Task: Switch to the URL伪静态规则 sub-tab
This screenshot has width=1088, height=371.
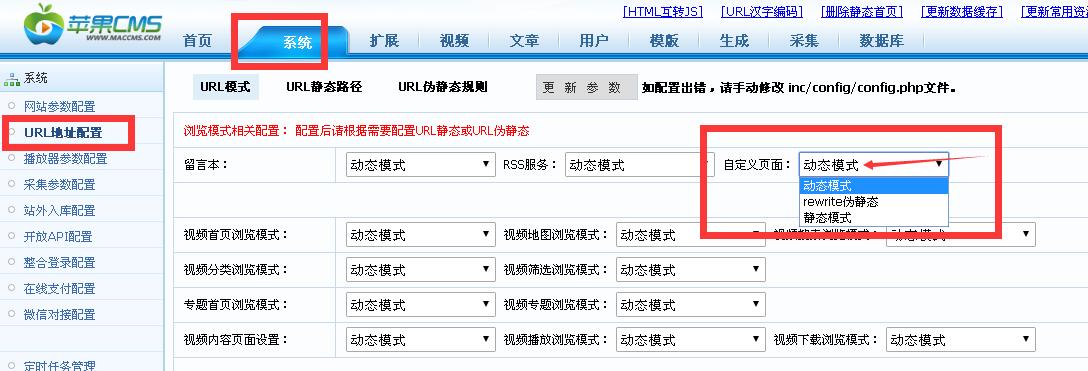Action: [x=443, y=87]
